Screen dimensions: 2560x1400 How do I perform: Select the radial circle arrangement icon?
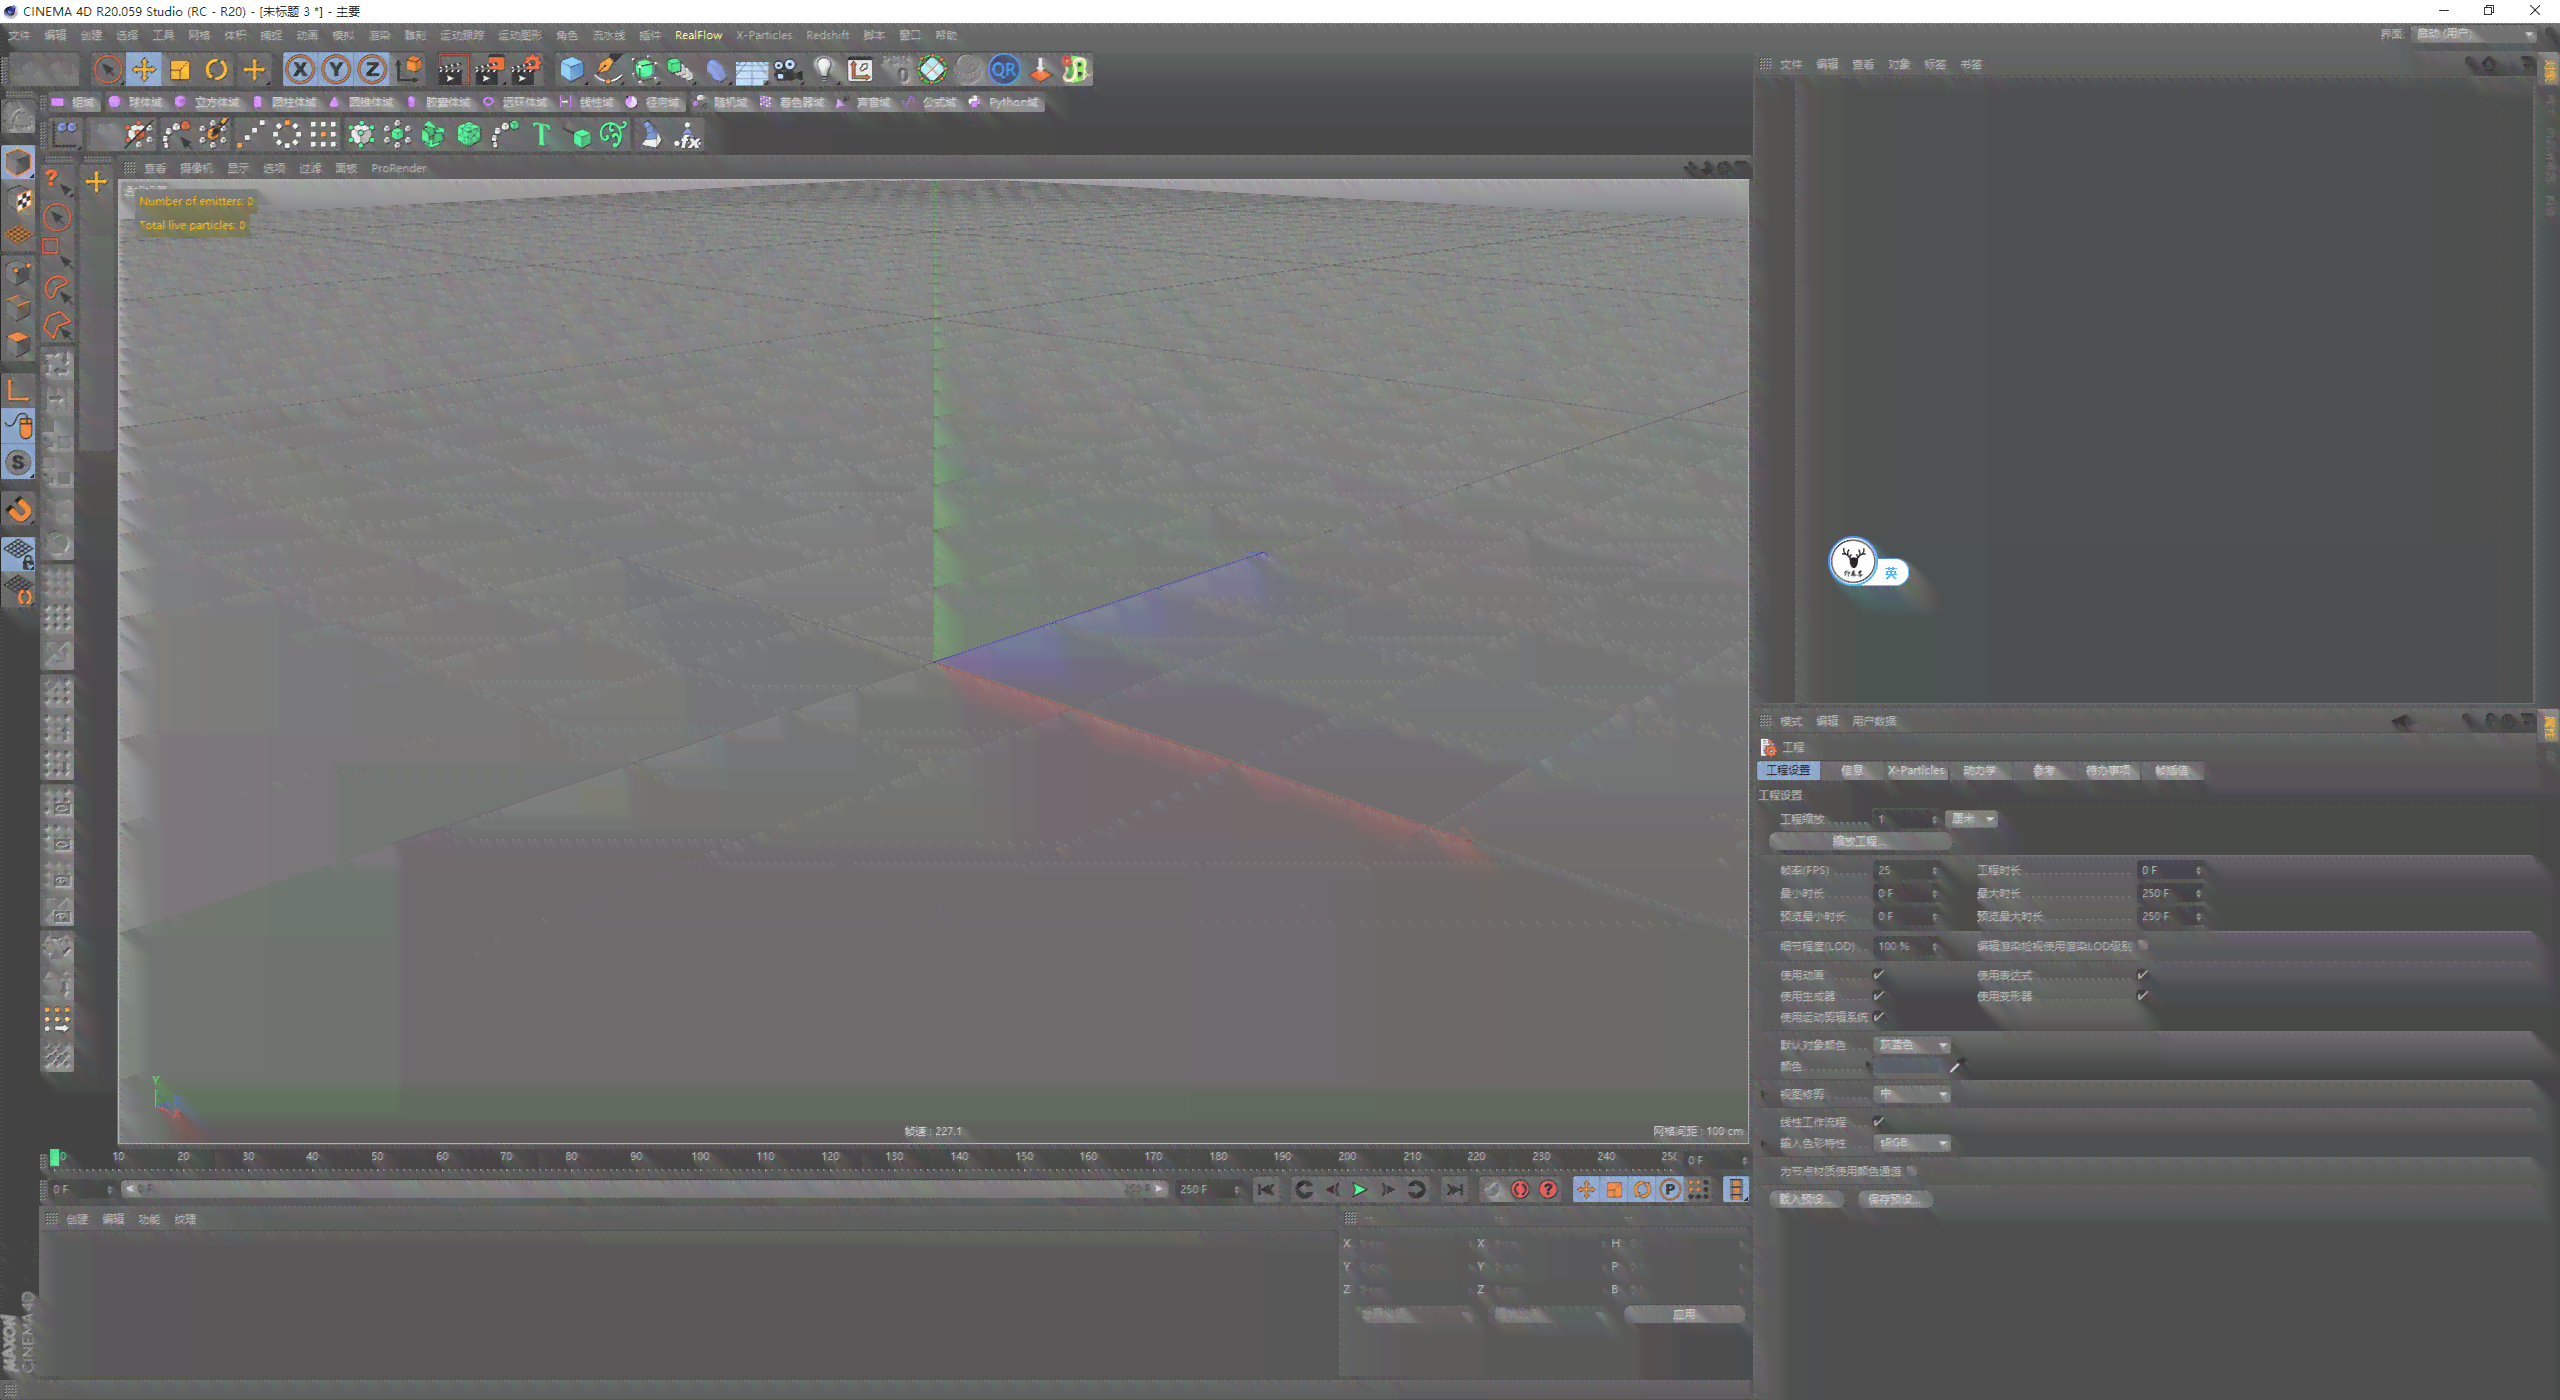[x=287, y=135]
